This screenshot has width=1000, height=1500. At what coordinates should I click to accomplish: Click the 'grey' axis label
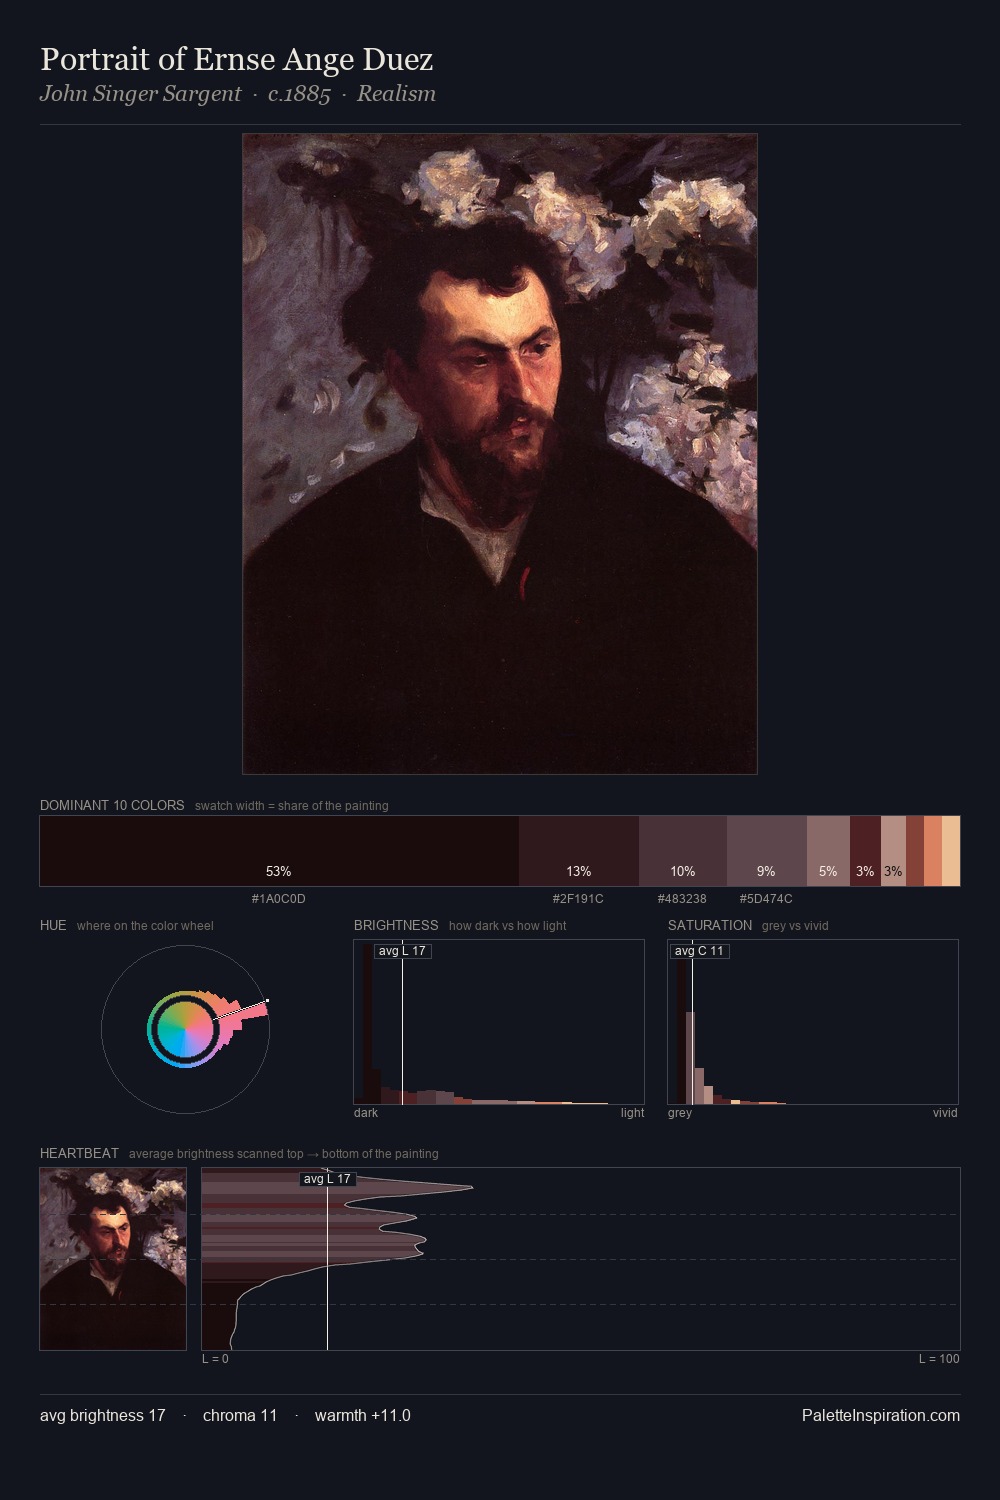[x=680, y=1113]
